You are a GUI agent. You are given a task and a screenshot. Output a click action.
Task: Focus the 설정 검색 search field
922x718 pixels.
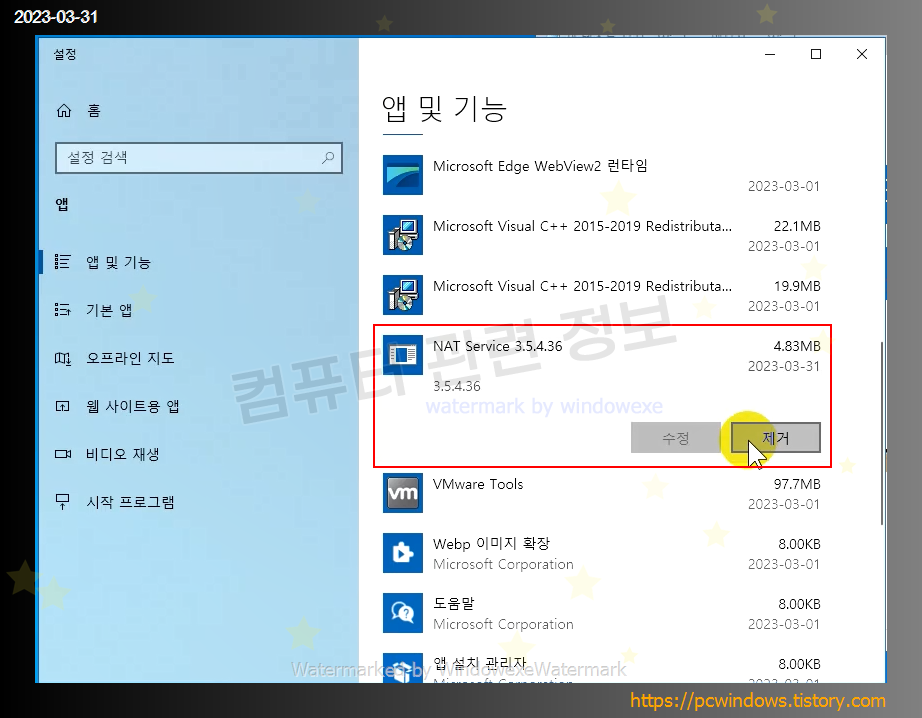(x=198, y=158)
